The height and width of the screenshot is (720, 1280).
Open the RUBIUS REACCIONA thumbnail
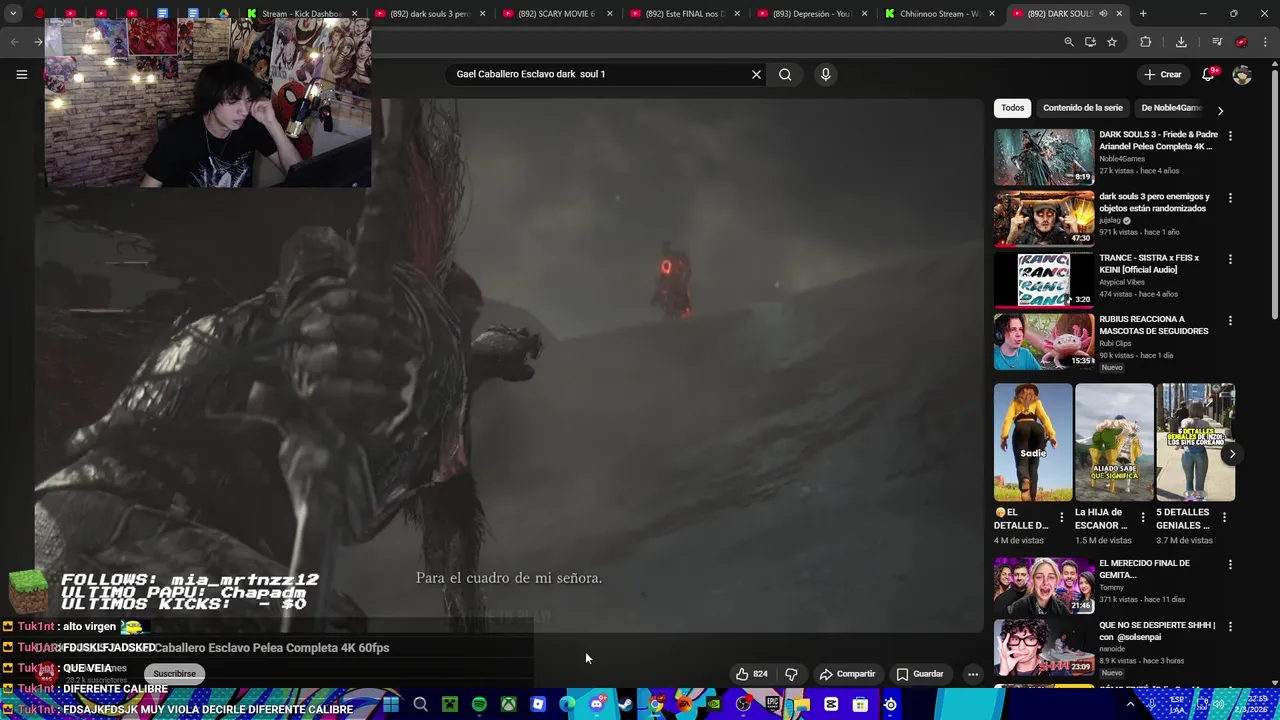pos(1044,341)
